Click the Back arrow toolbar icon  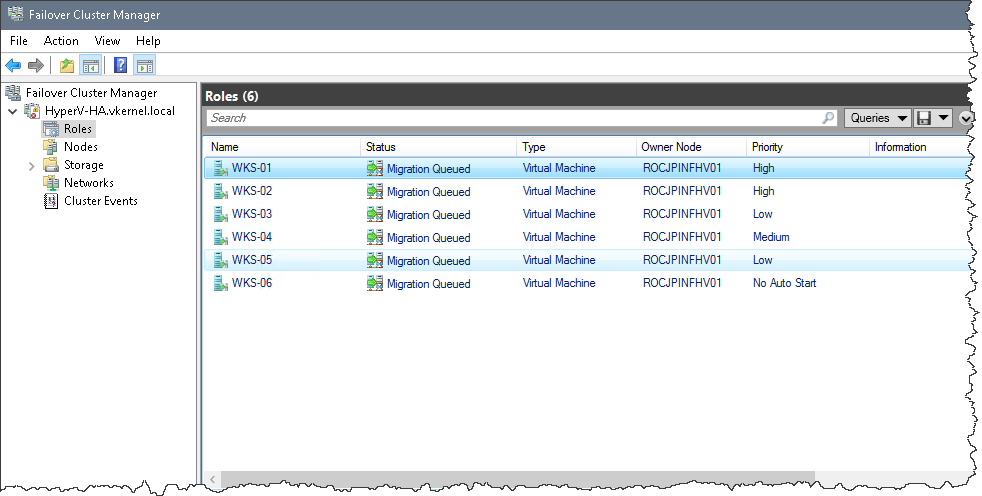point(13,65)
